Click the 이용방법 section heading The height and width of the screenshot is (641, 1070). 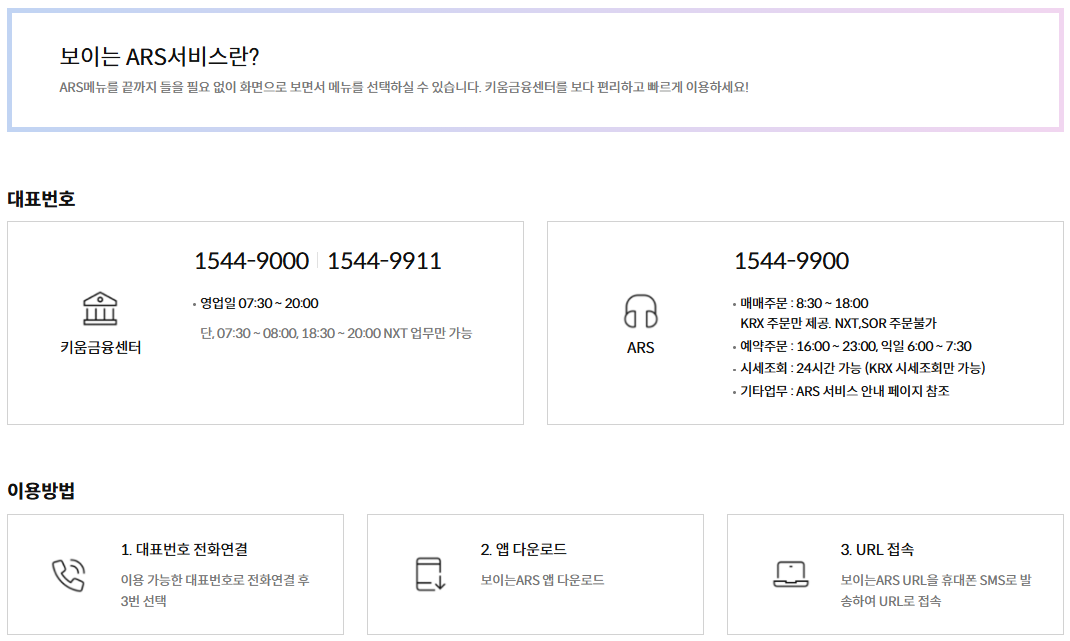point(42,491)
